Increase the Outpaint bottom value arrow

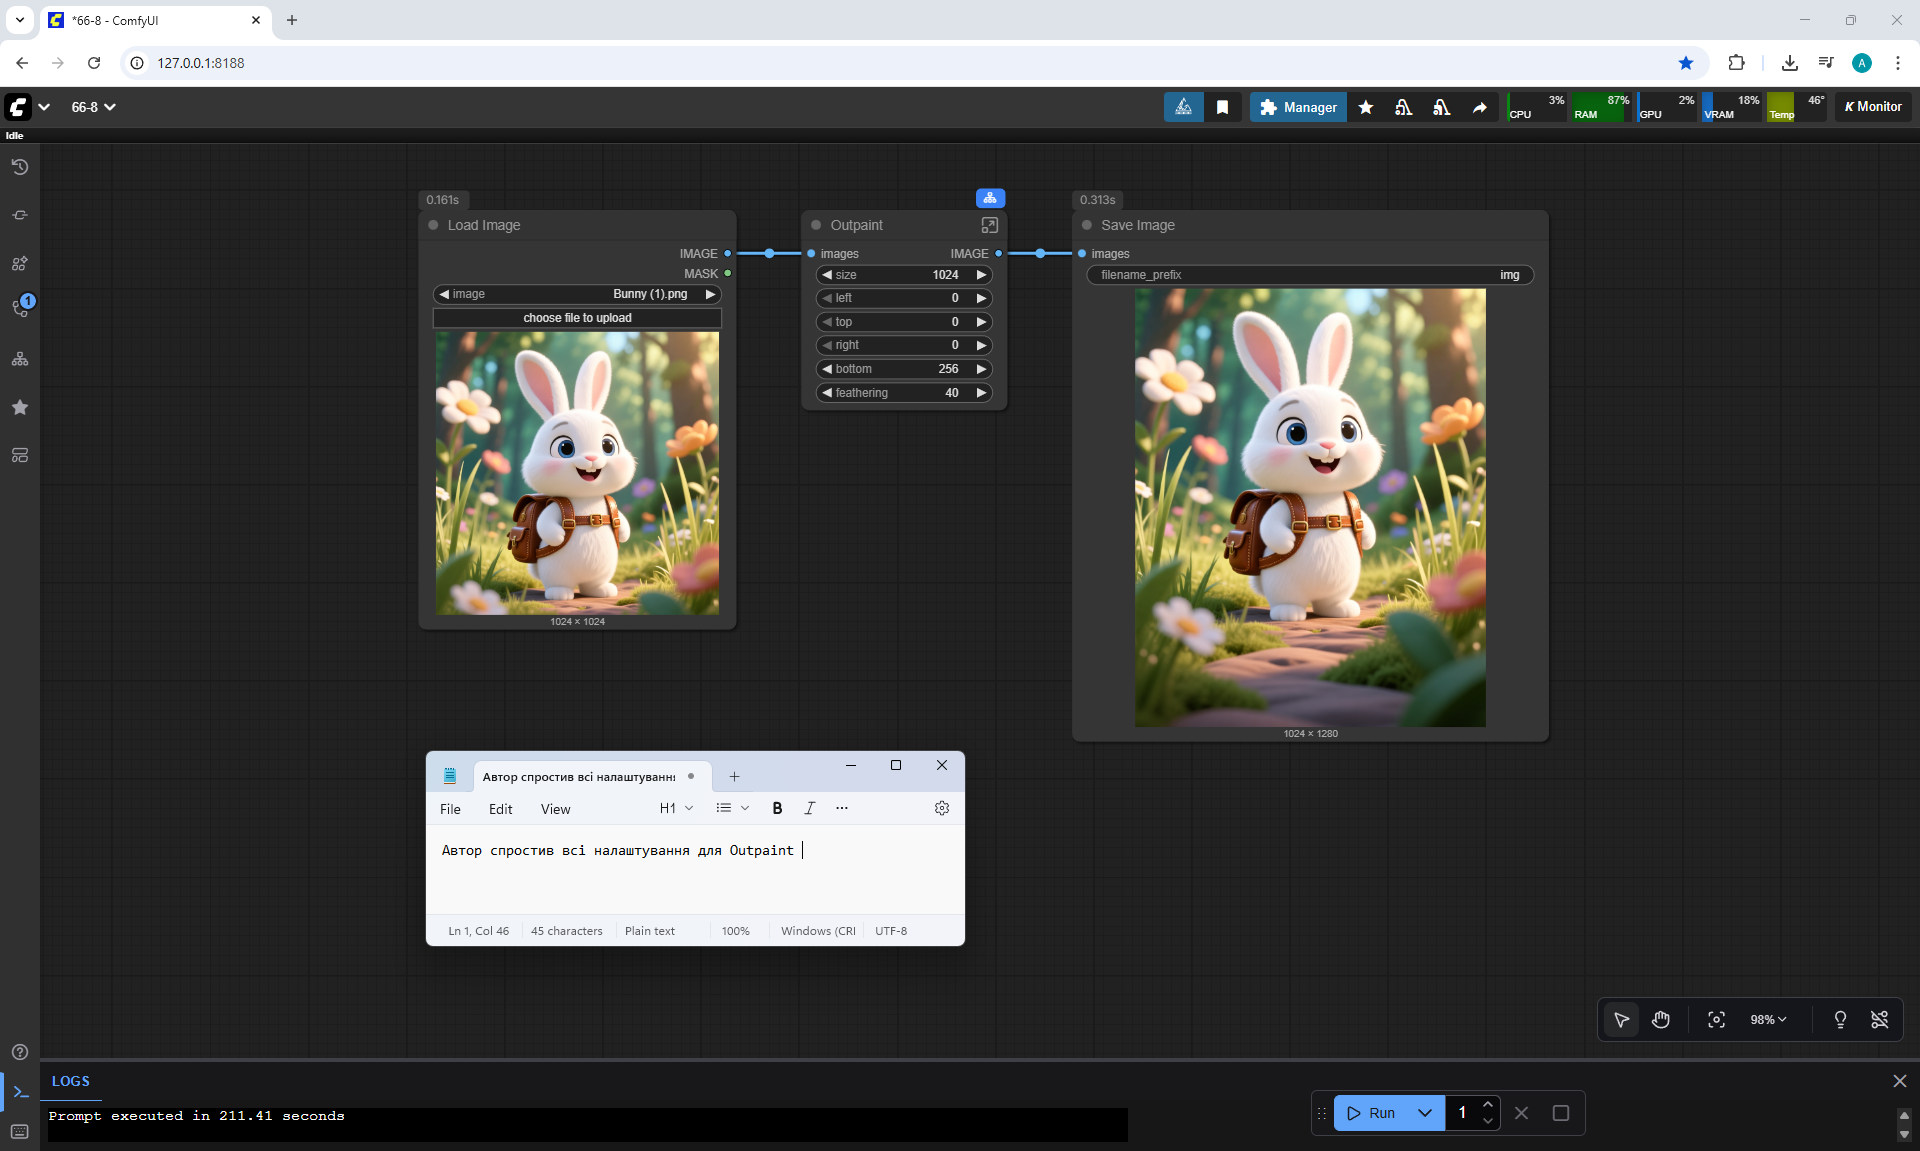981,369
